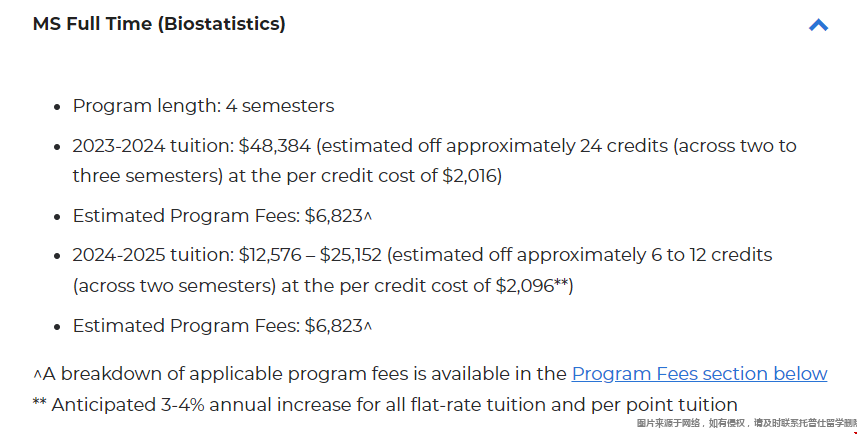Click the bullet dot beside Program length
The image size is (857, 434).
57,107
